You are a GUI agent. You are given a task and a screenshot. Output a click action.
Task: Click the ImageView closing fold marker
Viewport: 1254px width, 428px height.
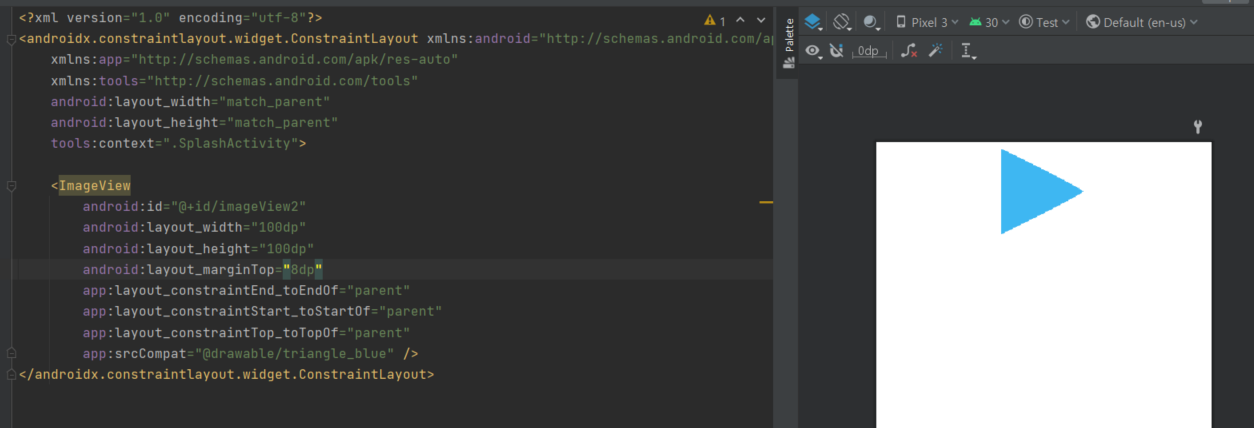click(10, 354)
